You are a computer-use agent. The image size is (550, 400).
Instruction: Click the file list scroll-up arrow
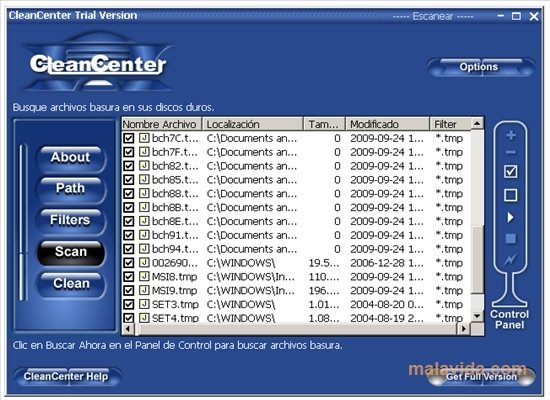[477, 124]
